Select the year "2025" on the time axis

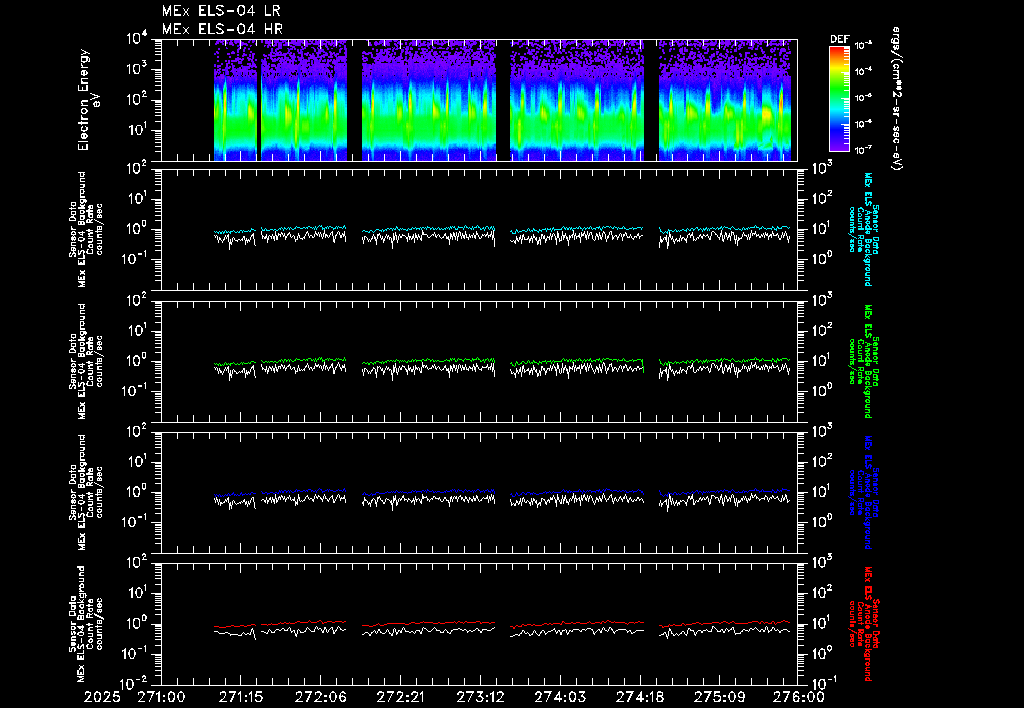coord(102,697)
